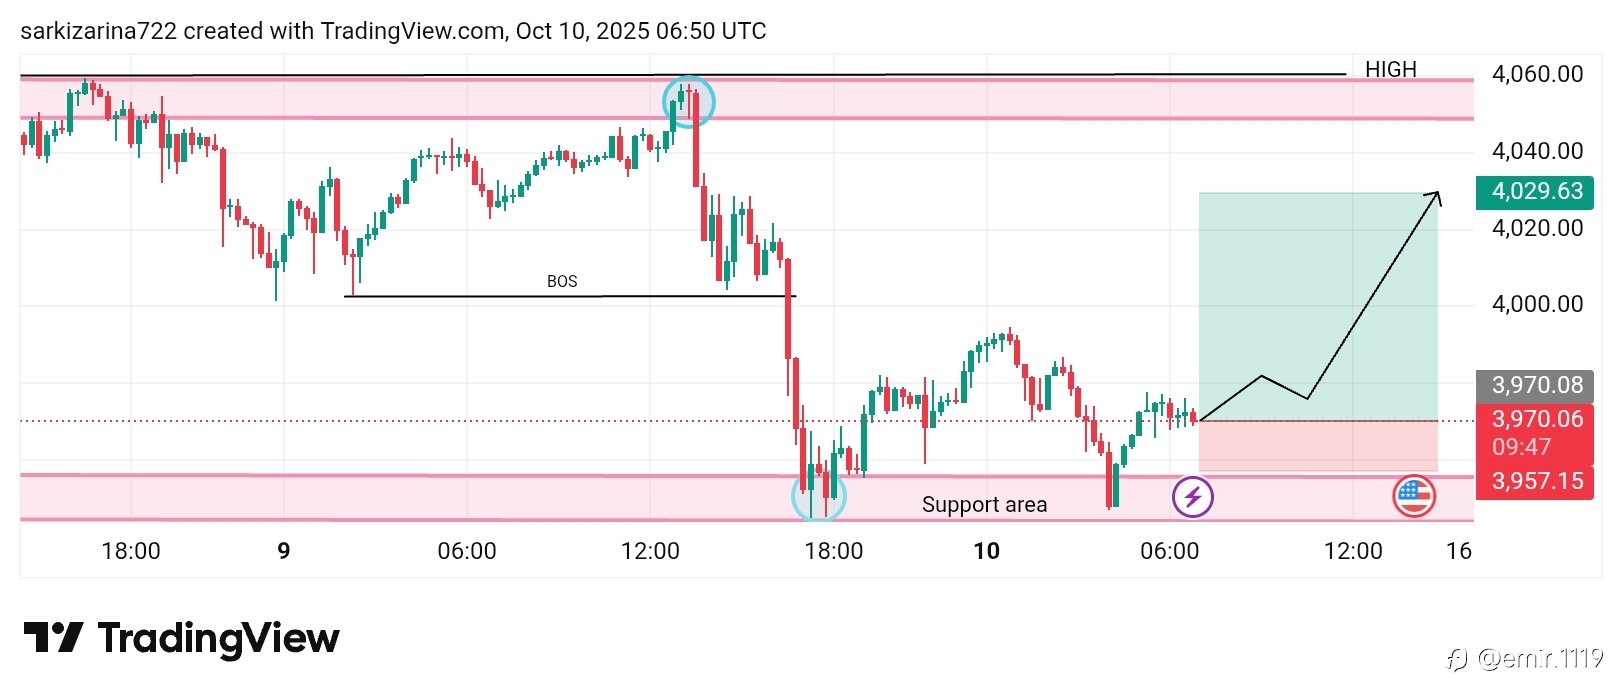Click the teal circle at the support low

pos(818,495)
